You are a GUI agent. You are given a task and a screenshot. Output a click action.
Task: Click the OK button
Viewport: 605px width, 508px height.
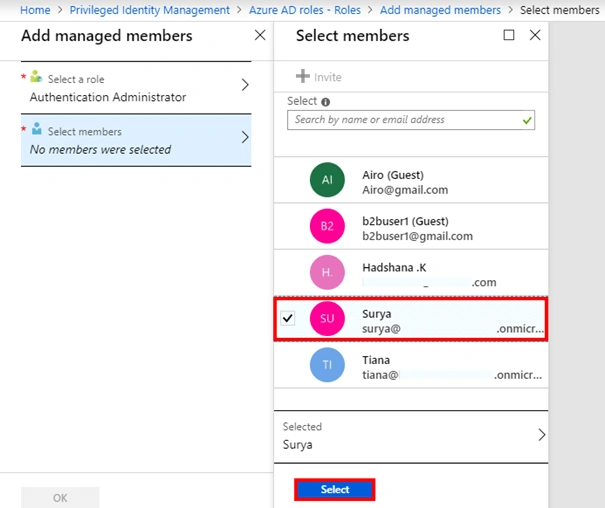[x=60, y=498]
